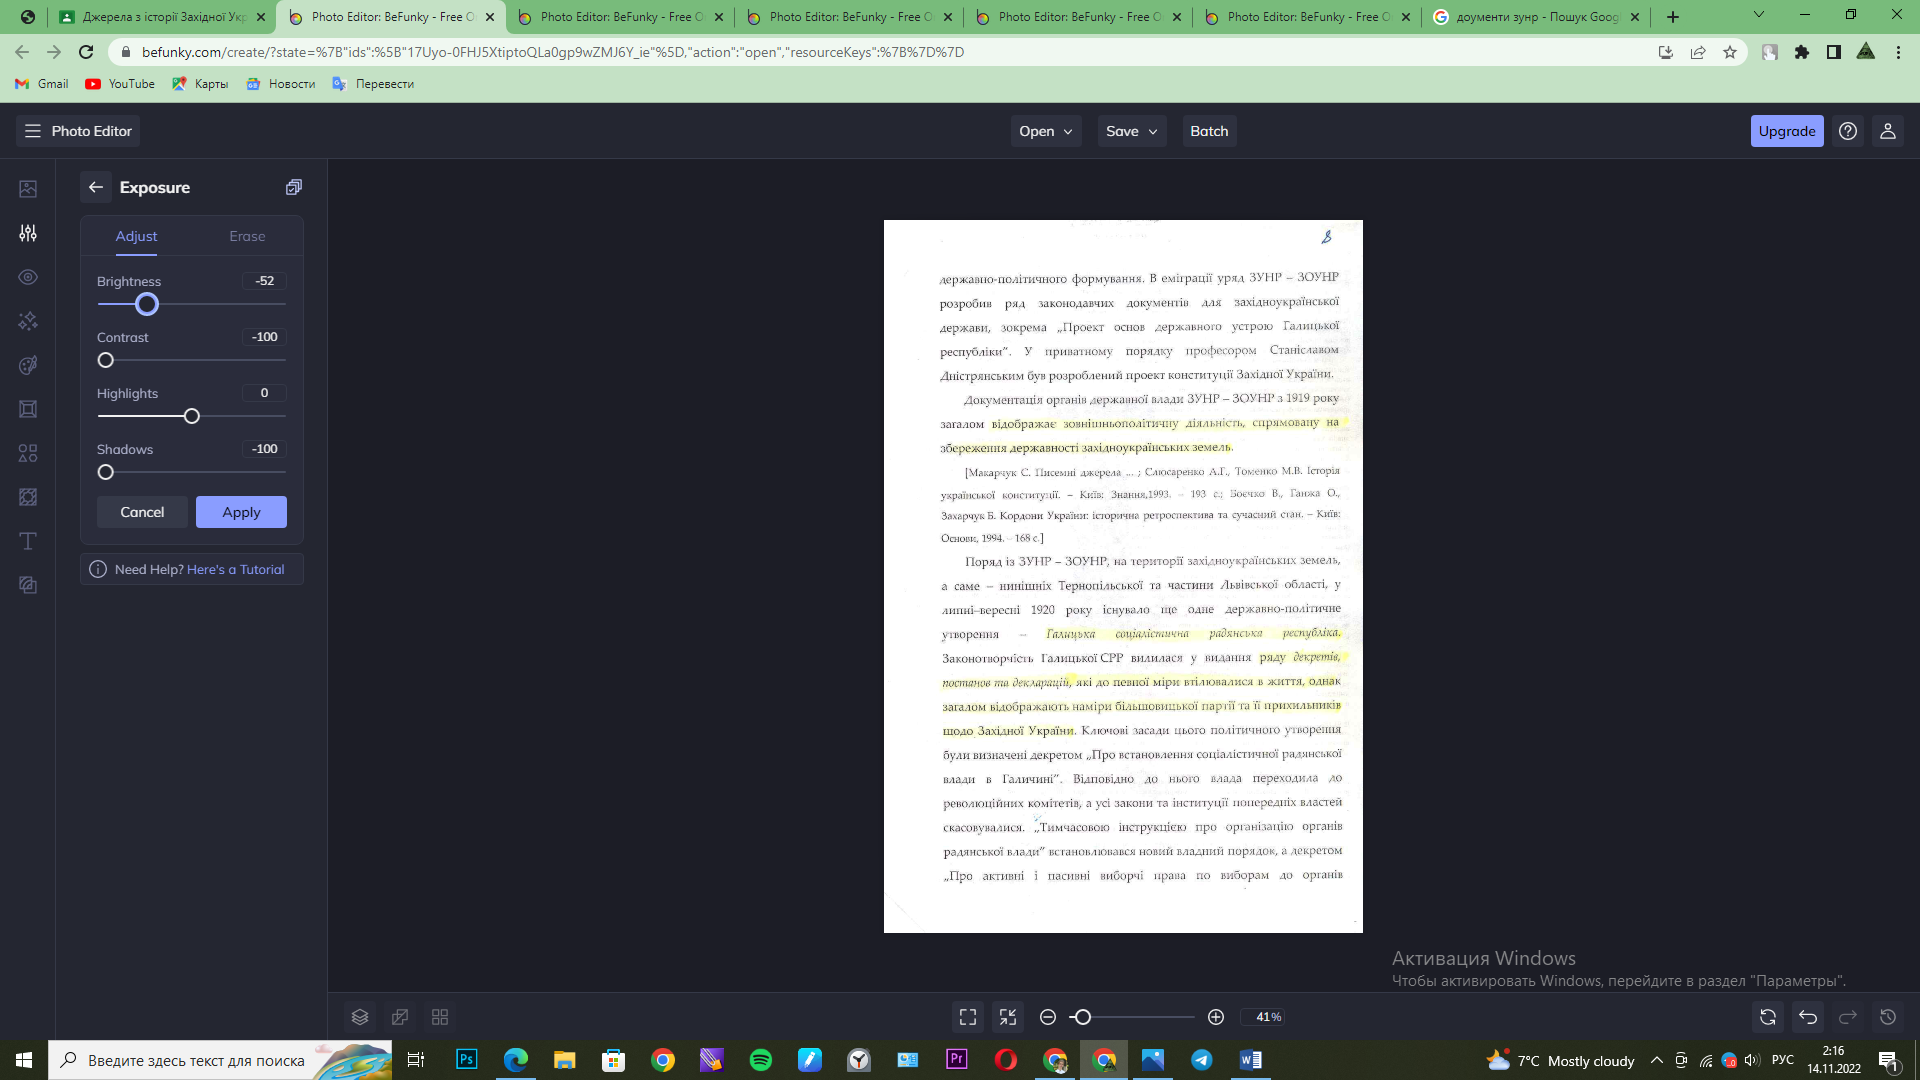
Task: Open the Textures sidebar icon
Action: [28, 585]
